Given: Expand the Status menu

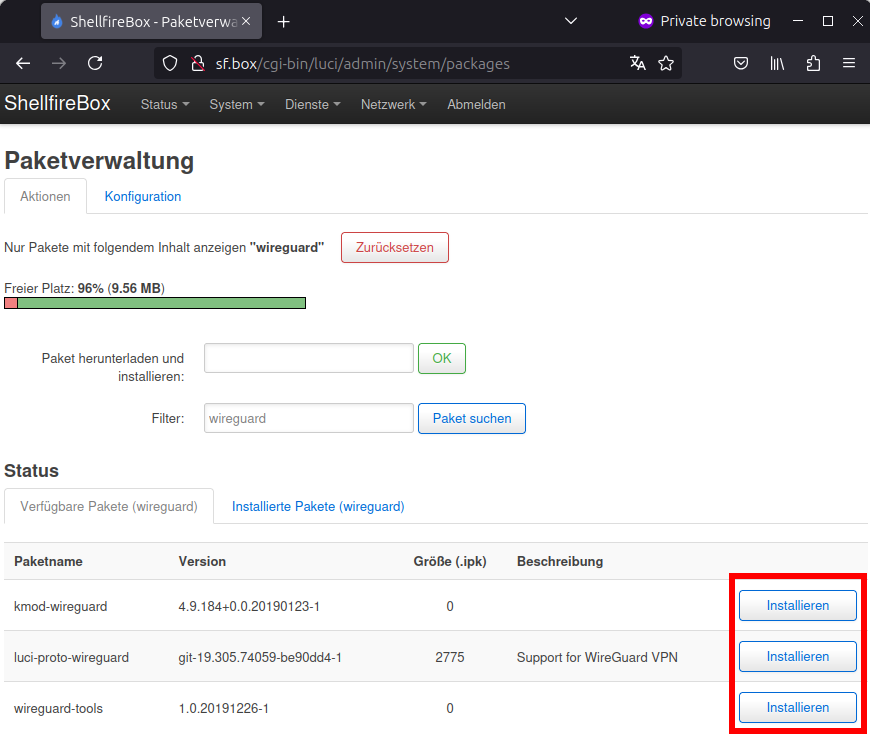Looking at the screenshot, I should (165, 104).
